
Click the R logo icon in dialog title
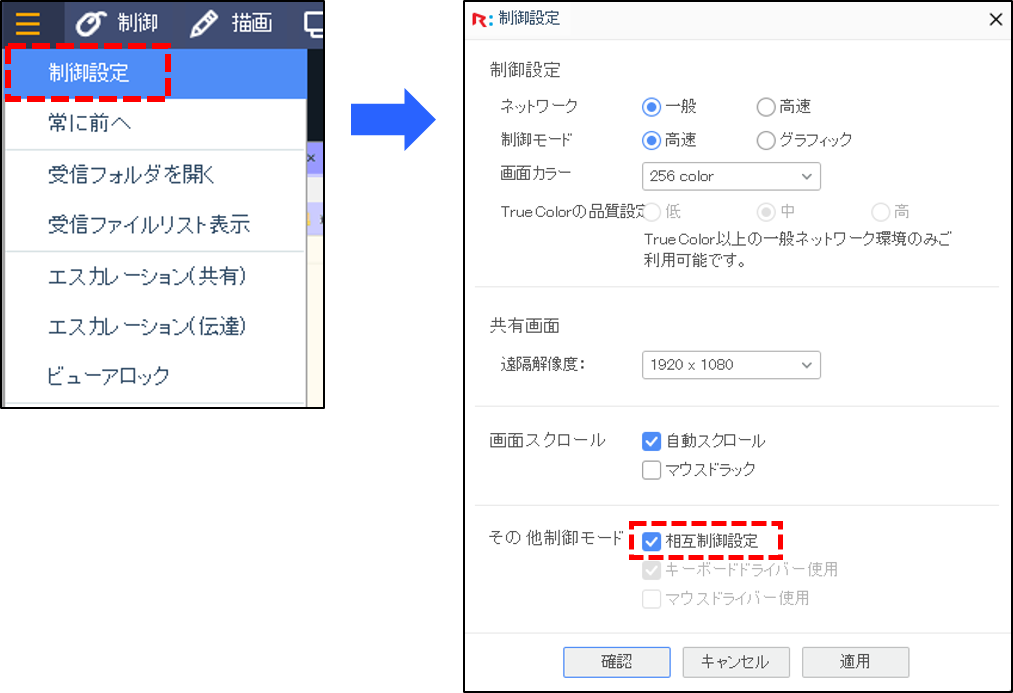click(x=482, y=19)
